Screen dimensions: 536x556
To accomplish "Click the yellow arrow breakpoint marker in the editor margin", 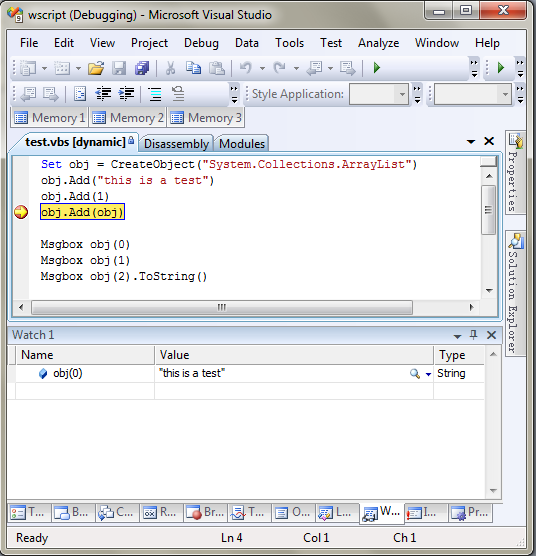I will coord(21,212).
